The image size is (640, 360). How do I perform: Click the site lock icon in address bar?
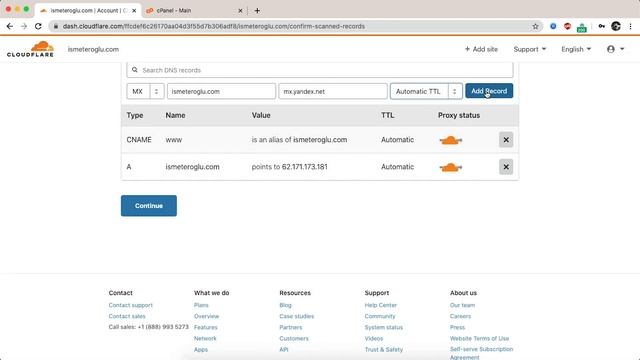coord(56,26)
